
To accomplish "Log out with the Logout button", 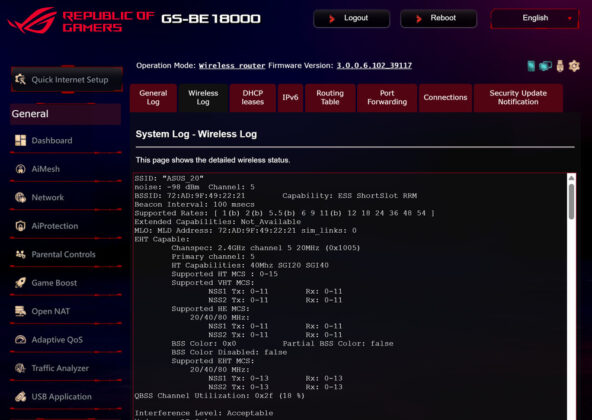I will [x=352, y=18].
